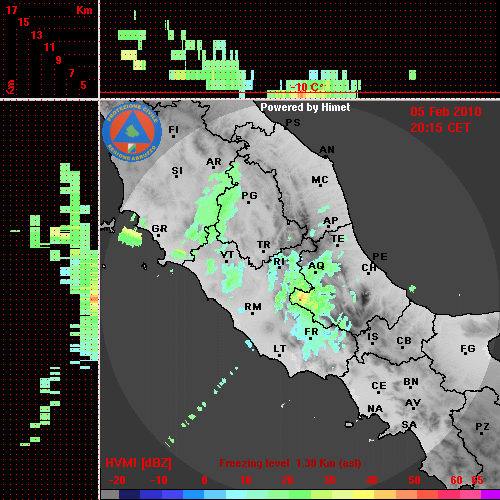Select the GR city marker label
The image size is (500, 500).
click(x=159, y=229)
